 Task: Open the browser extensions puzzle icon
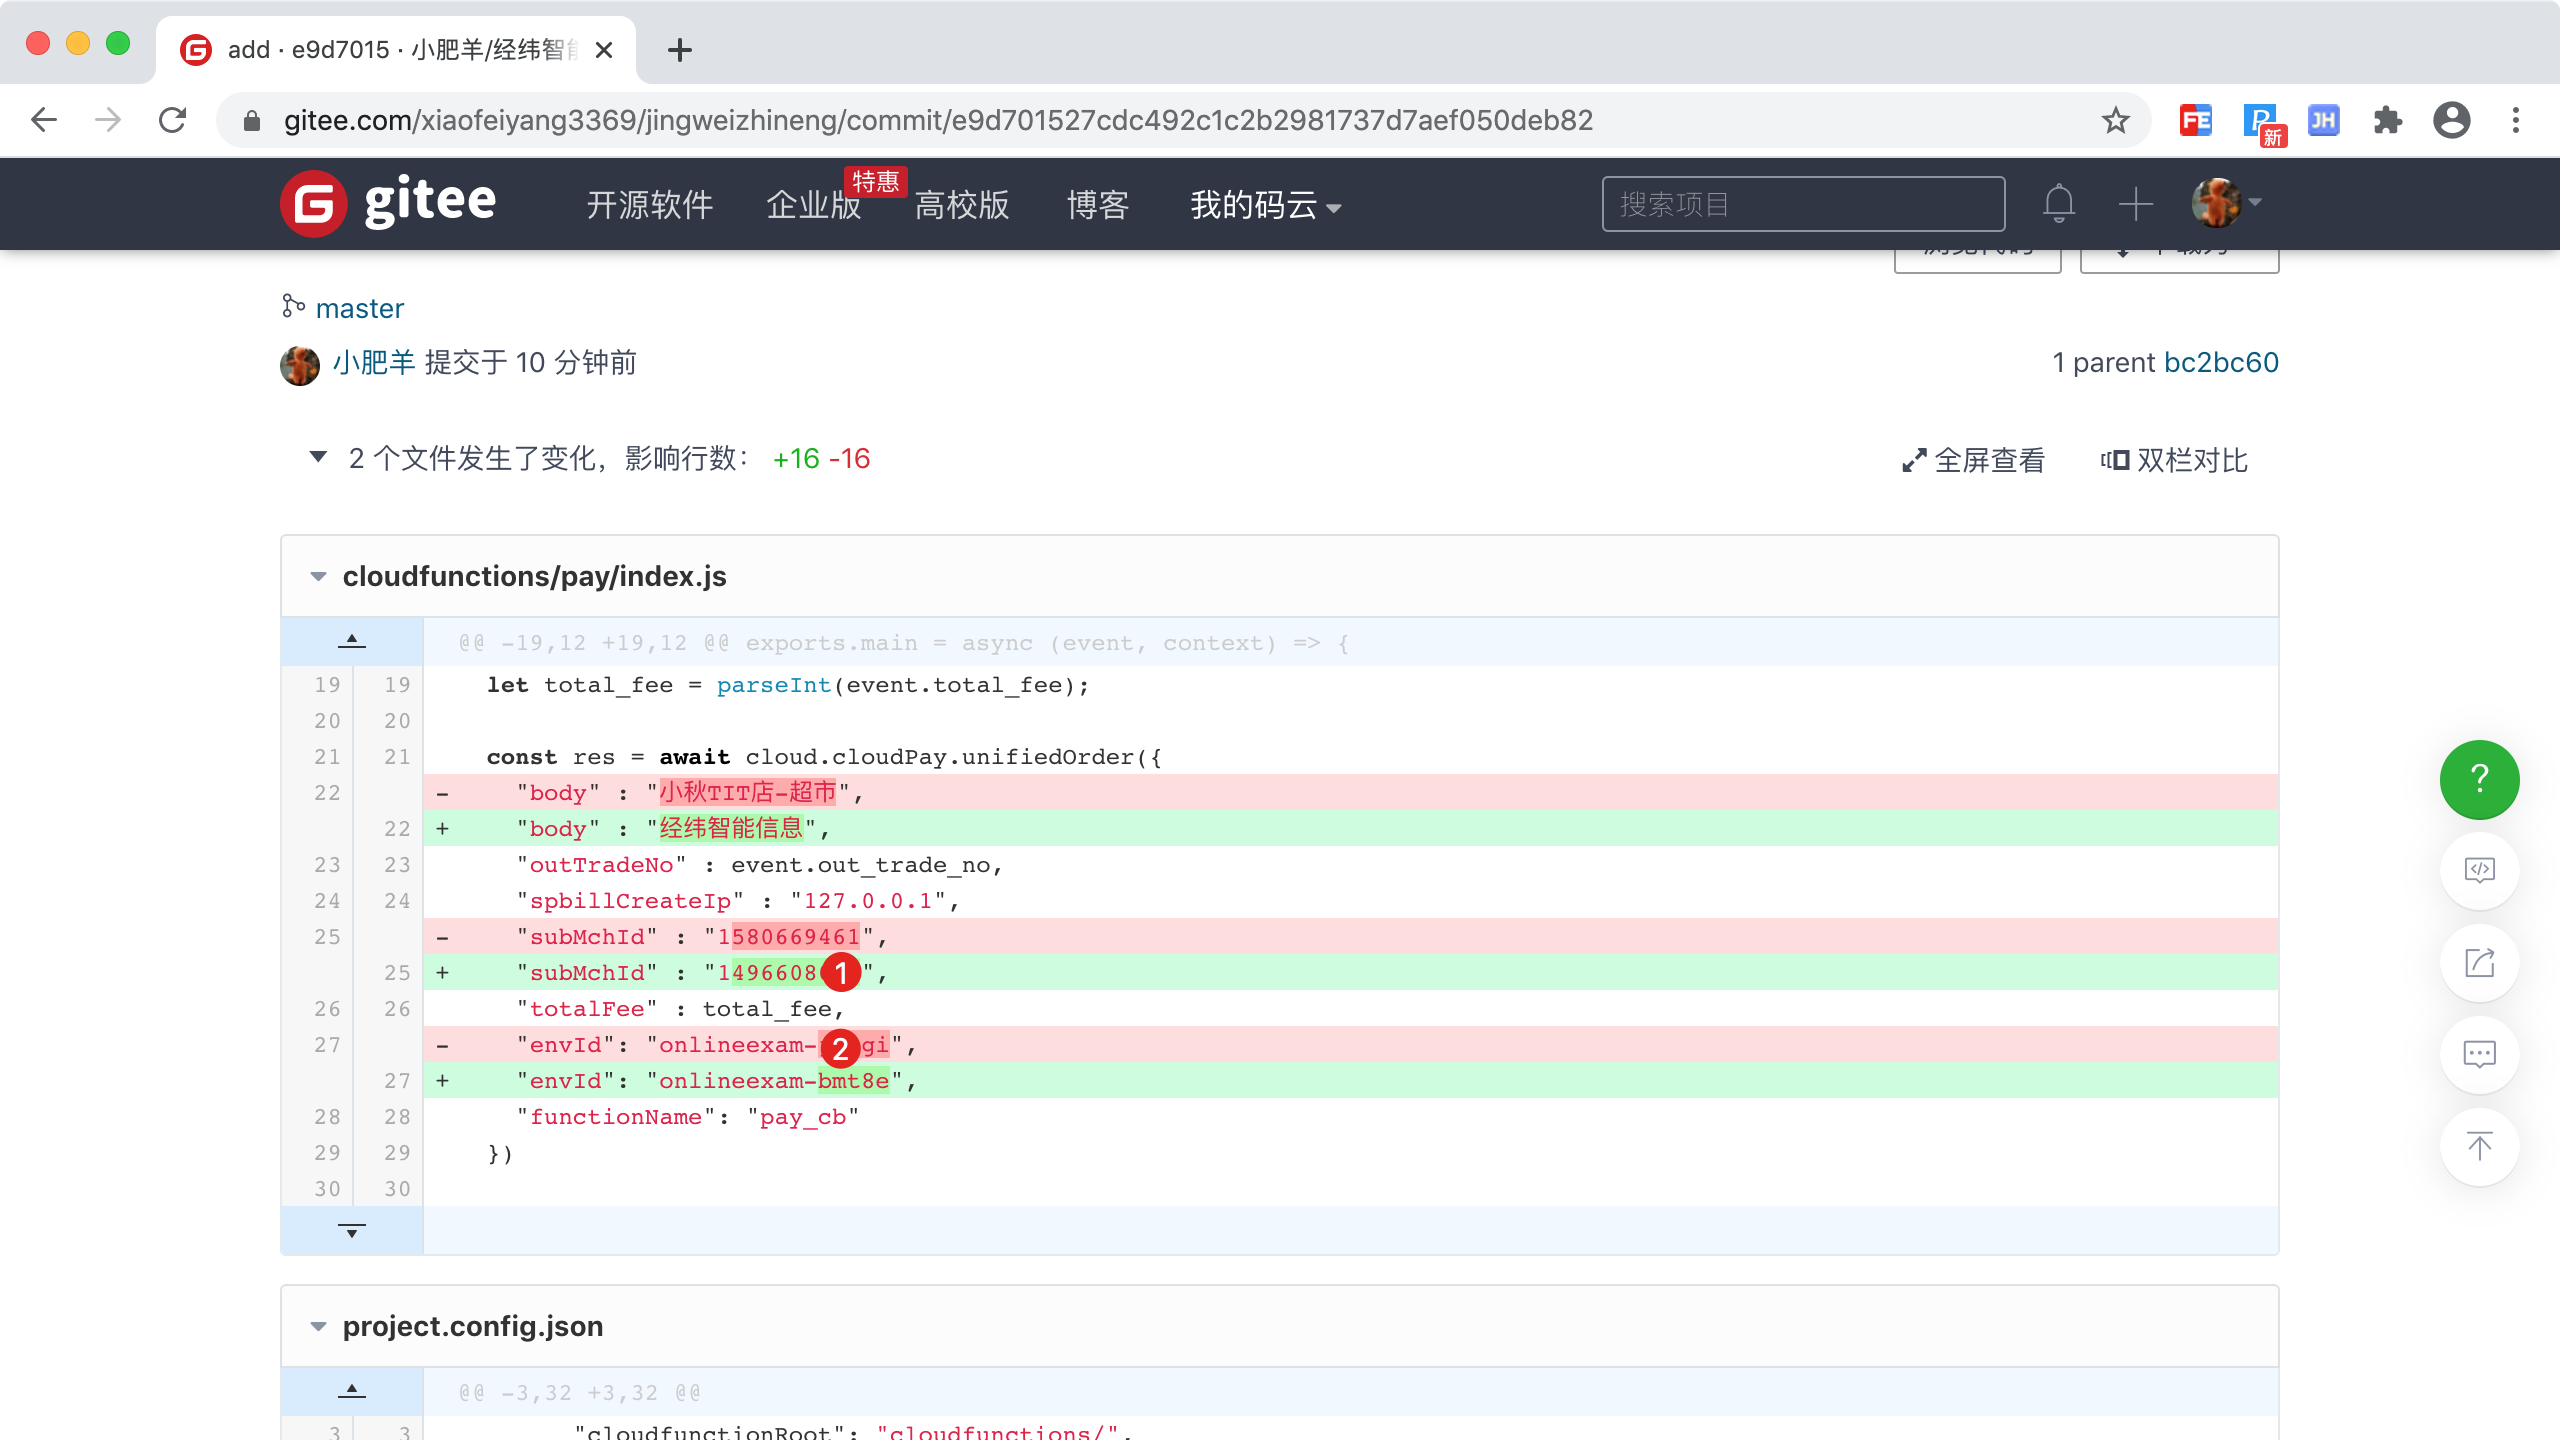pos(2387,121)
